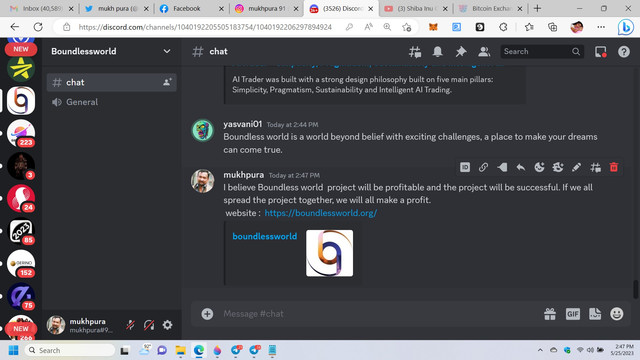Select the Boundlessworld server icon
The image size is (640, 360).
[x=21, y=100]
